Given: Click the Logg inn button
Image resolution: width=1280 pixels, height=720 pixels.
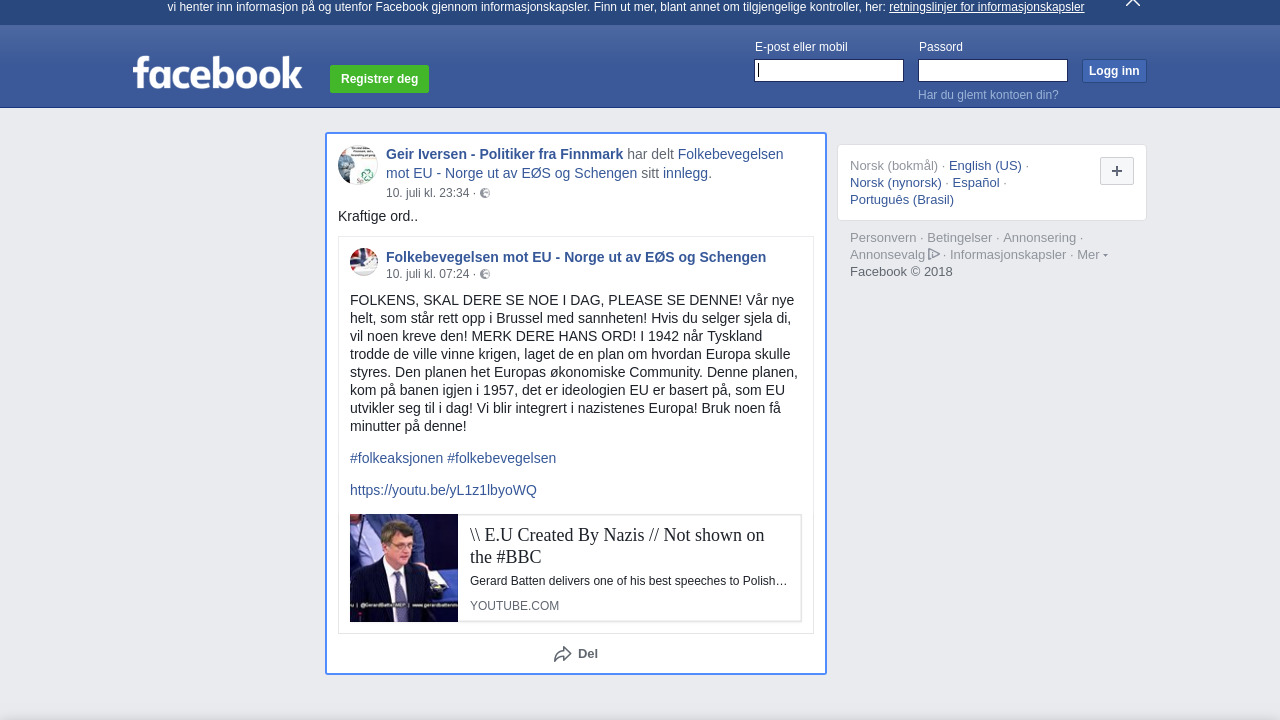Looking at the screenshot, I should [1114, 71].
